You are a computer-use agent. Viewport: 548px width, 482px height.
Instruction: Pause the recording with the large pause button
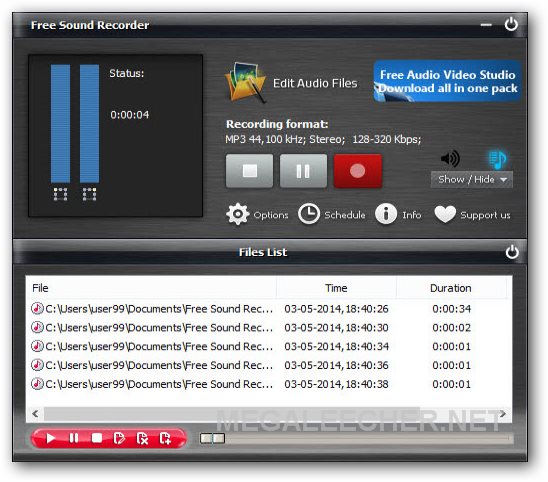click(x=303, y=171)
